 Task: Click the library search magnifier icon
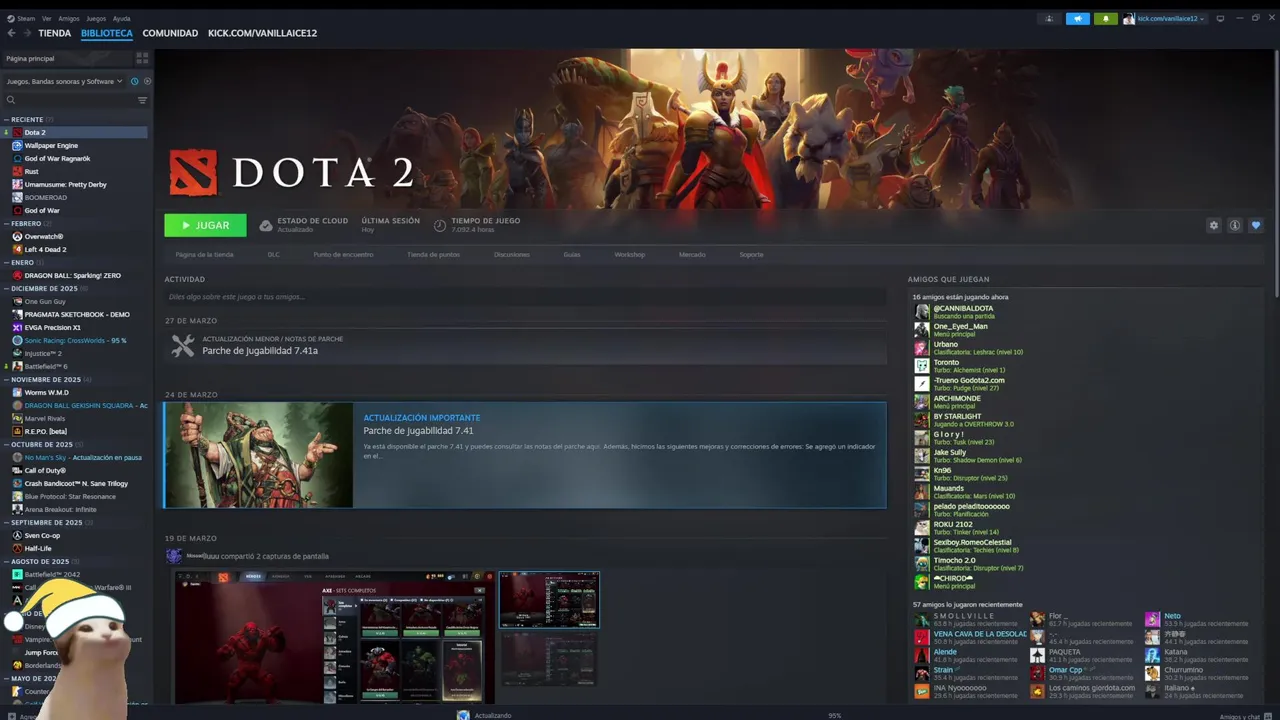coord(11,100)
